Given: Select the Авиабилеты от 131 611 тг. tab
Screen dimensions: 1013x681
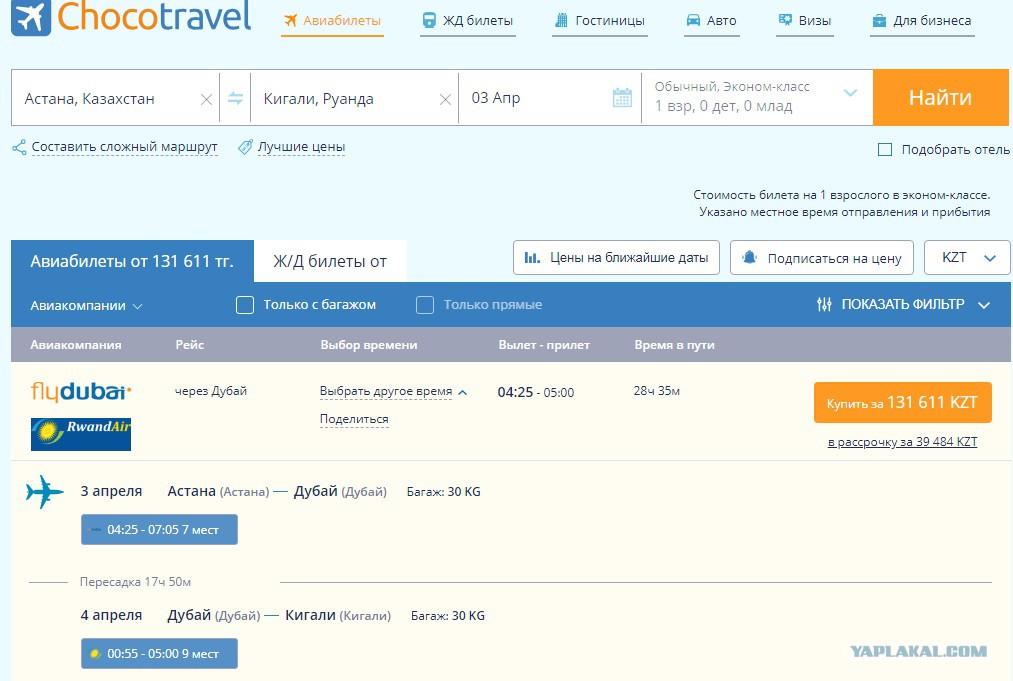Looking at the screenshot, I should tap(132, 261).
